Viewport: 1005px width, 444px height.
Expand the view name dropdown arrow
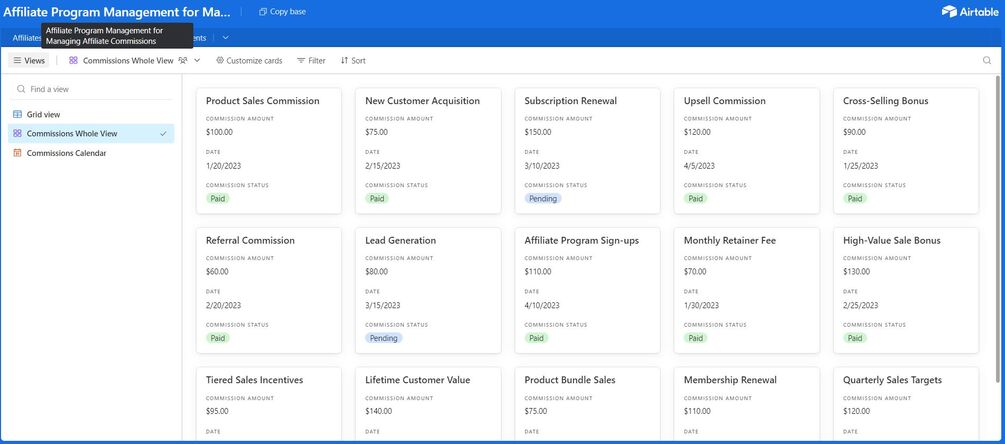197,61
